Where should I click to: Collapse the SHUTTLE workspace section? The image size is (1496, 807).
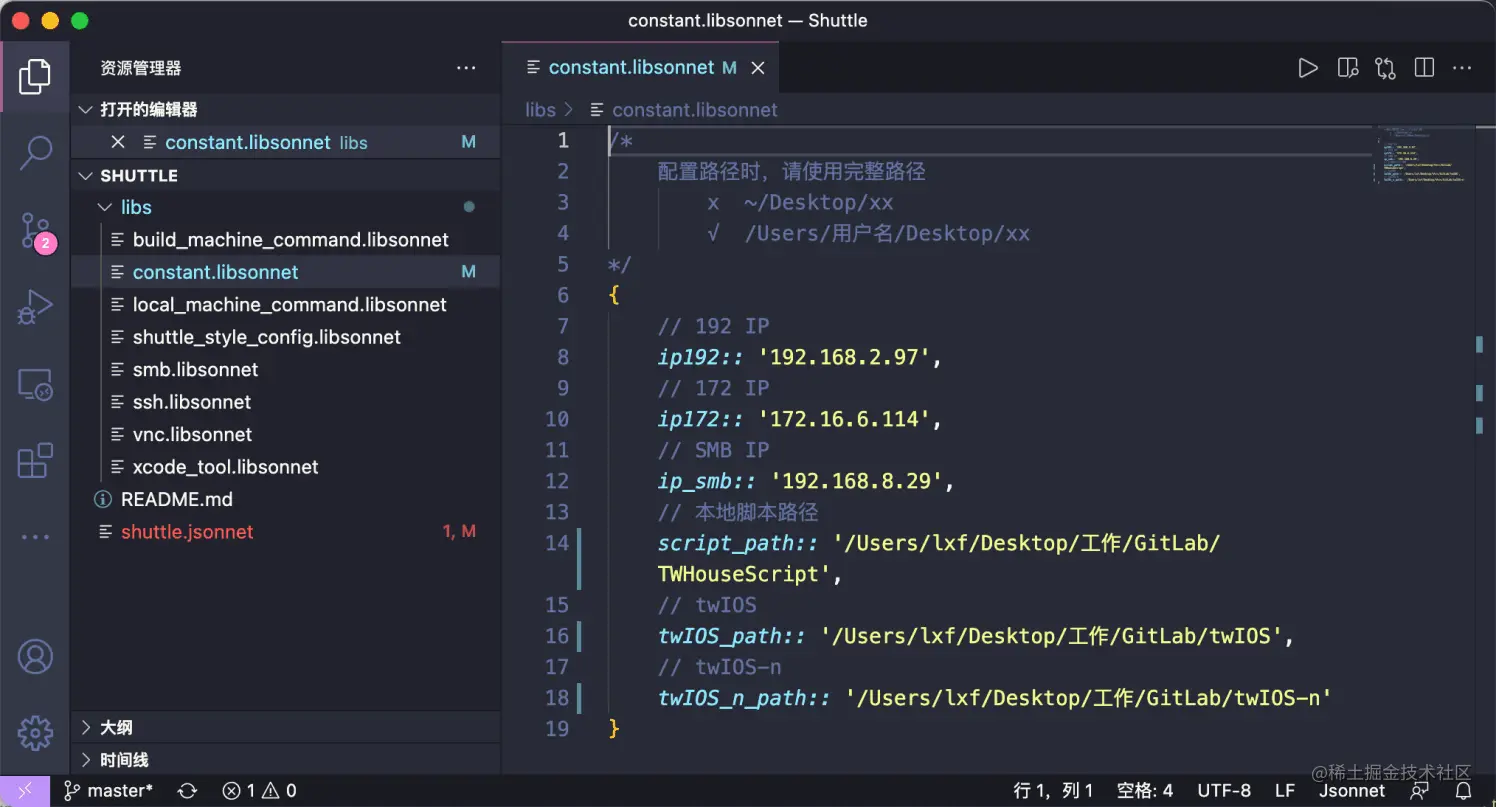point(286,175)
